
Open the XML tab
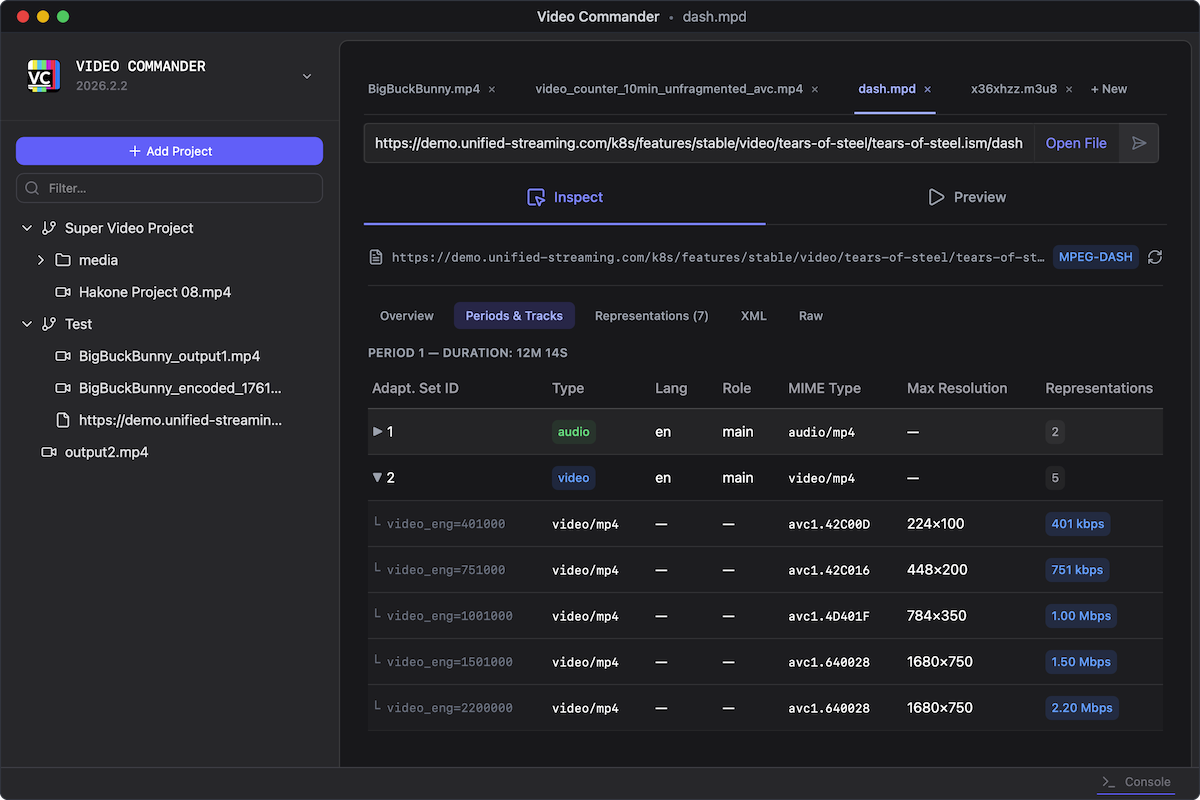click(x=753, y=315)
